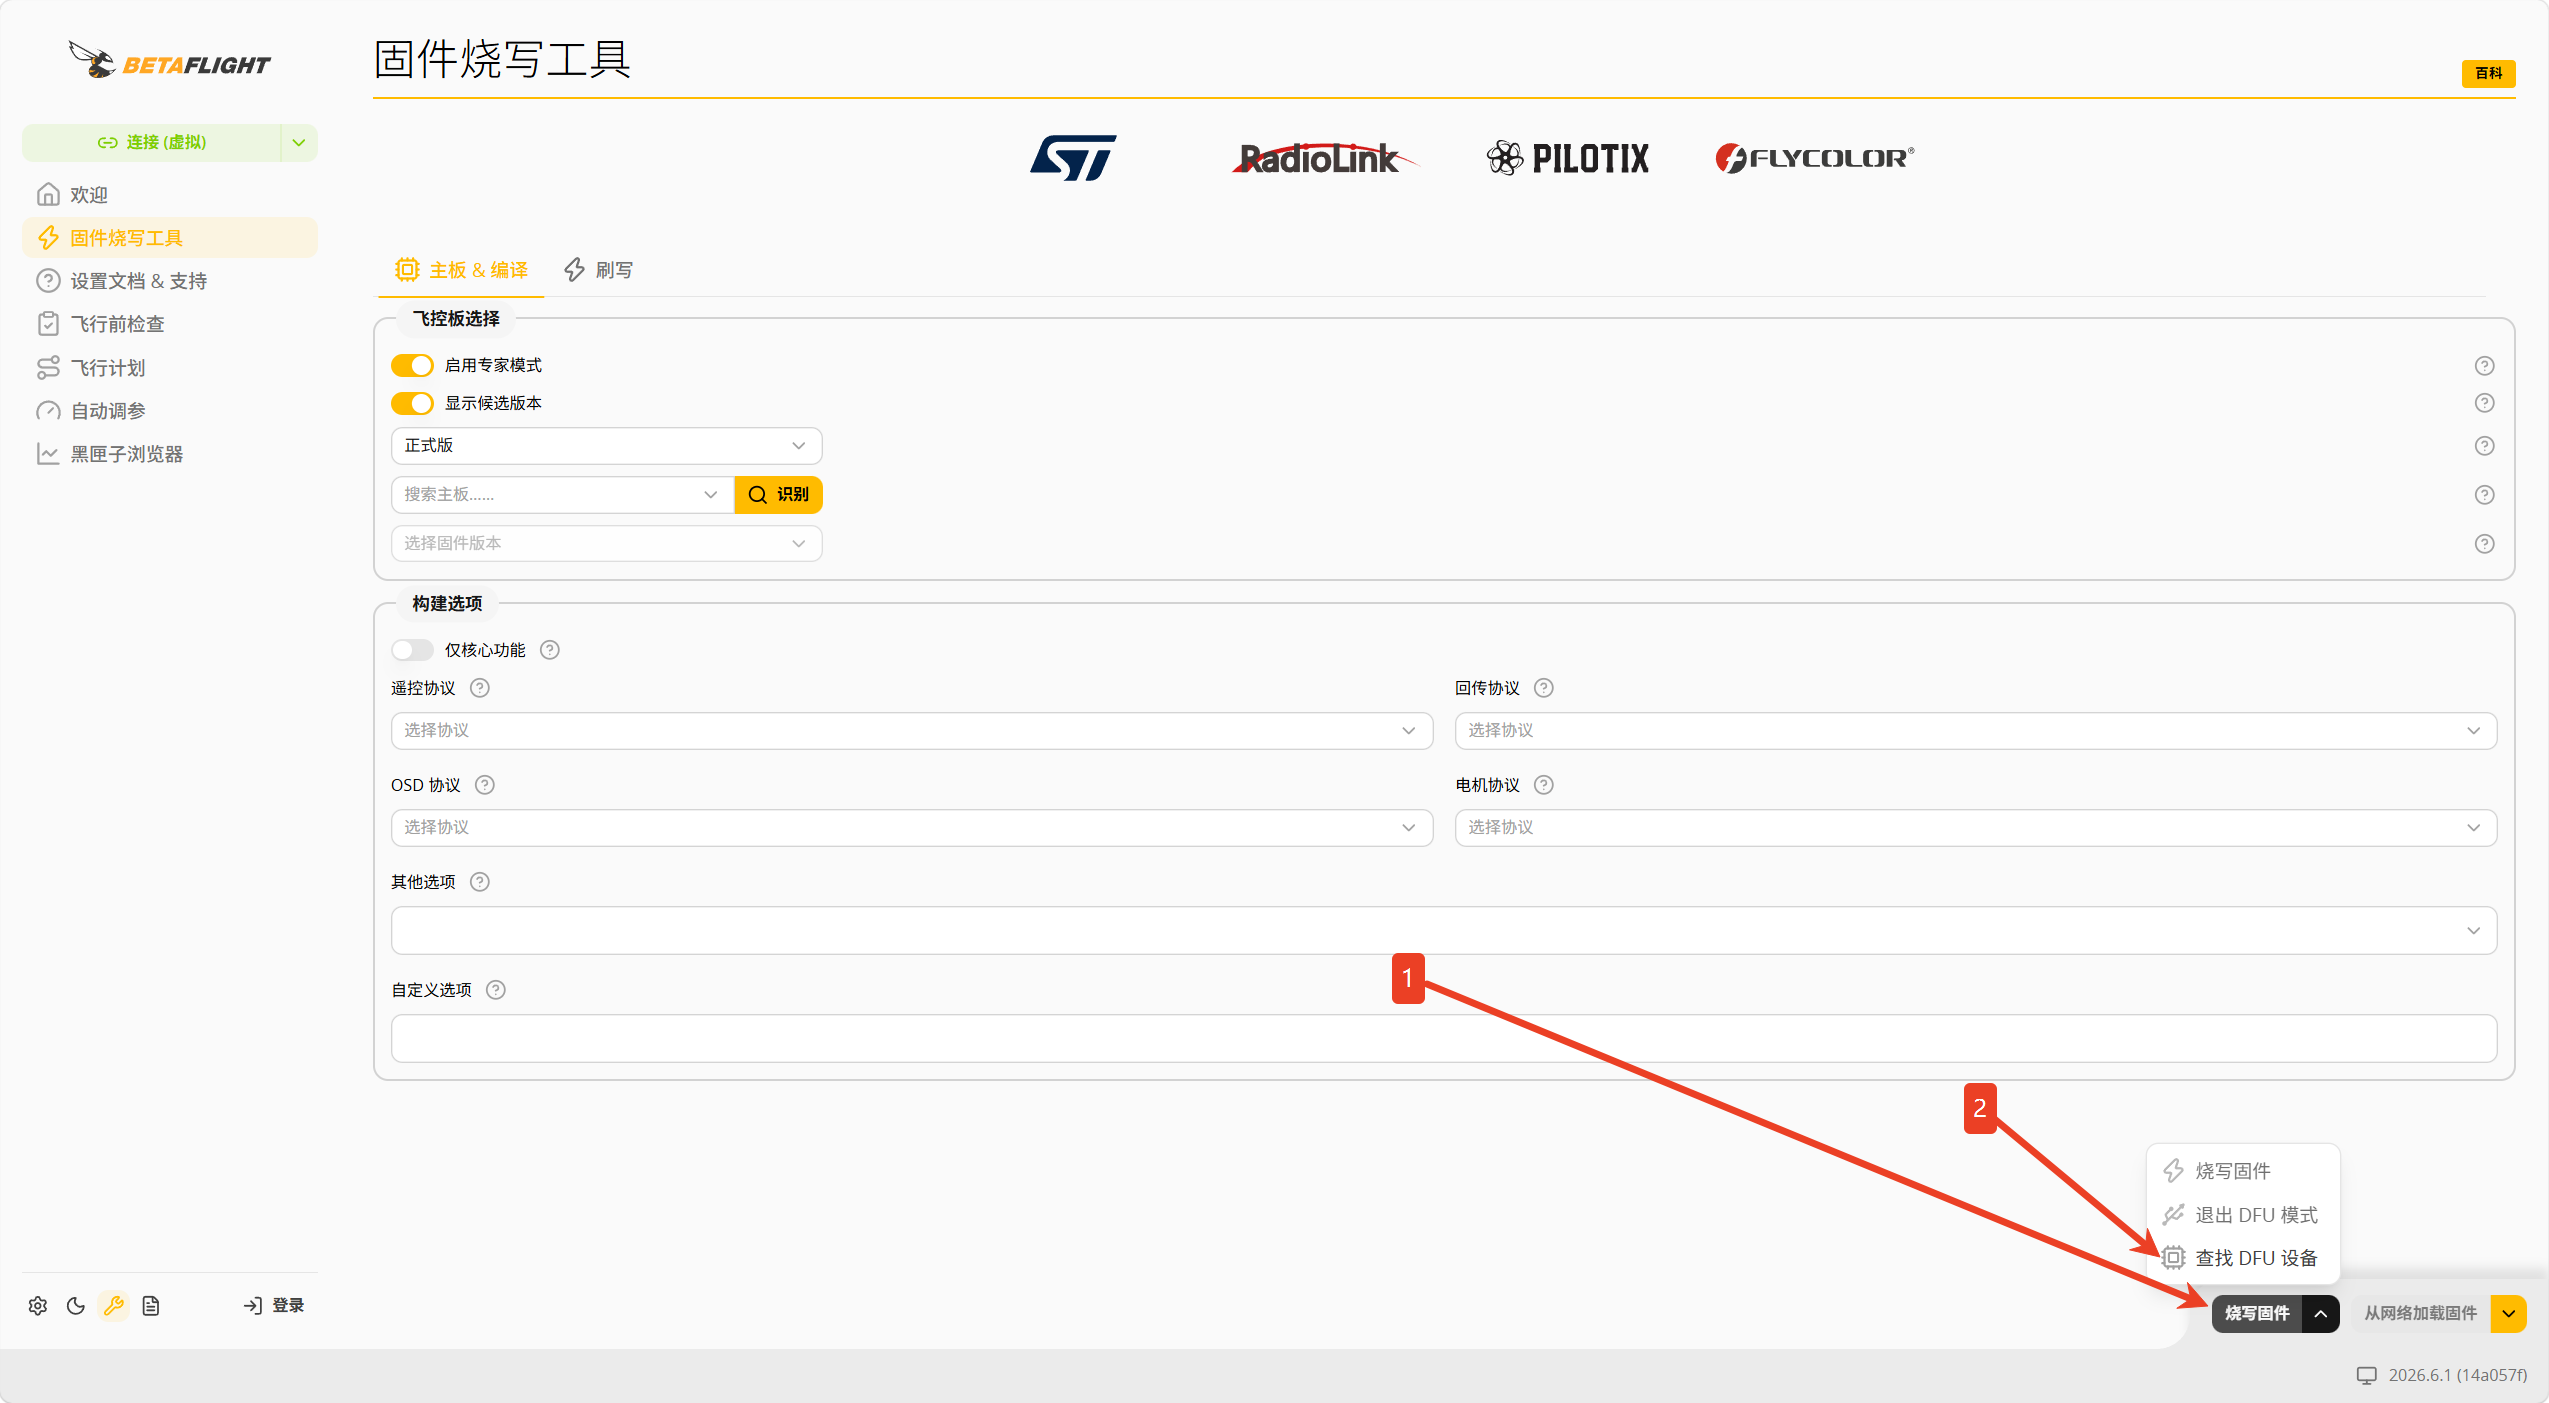Disable the 启用专家模式 toggle

coord(412,366)
